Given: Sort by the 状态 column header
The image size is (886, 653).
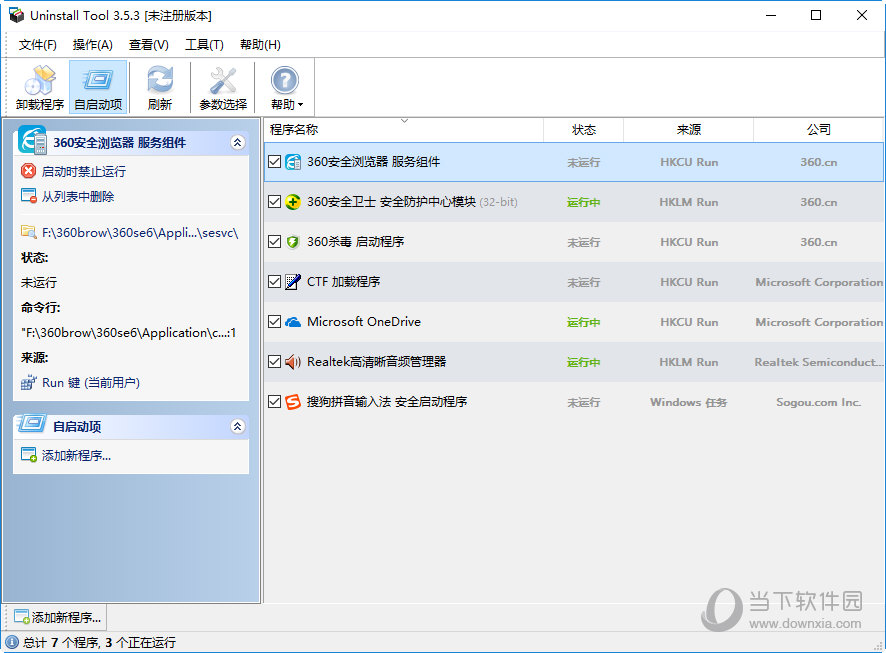Looking at the screenshot, I should pos(584,130).
